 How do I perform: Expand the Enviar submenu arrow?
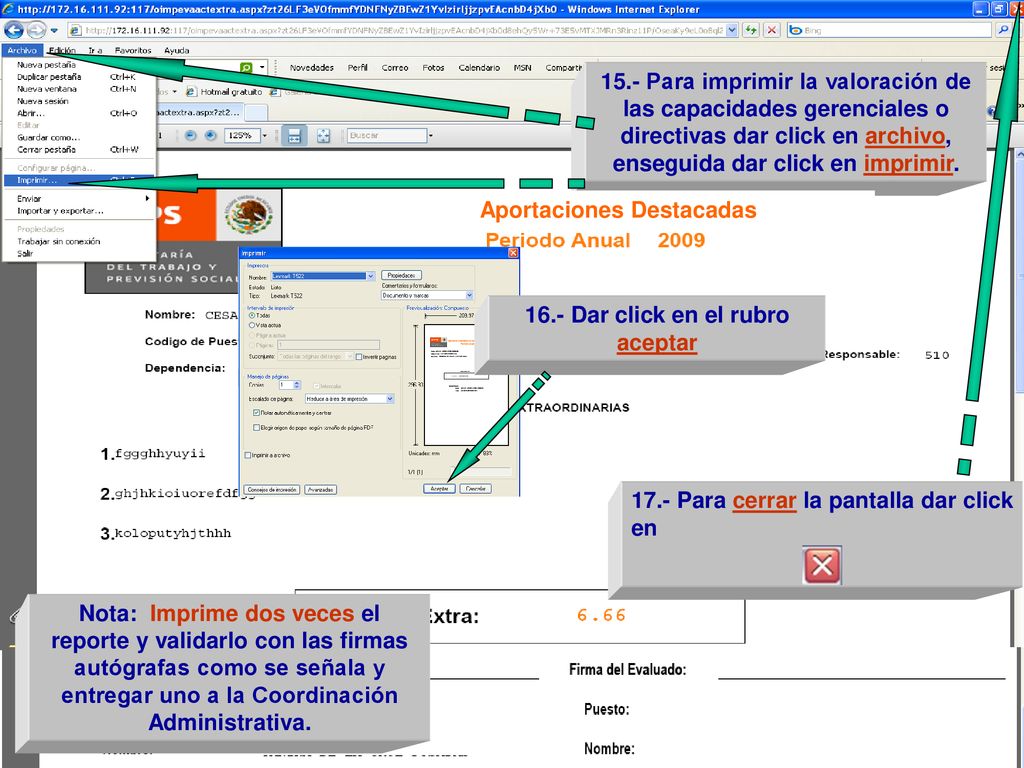tap(148, 199)
